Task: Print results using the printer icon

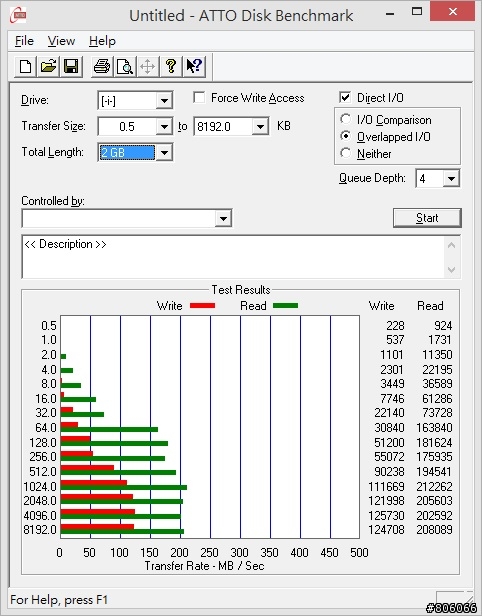Action: tap(102, 66)
